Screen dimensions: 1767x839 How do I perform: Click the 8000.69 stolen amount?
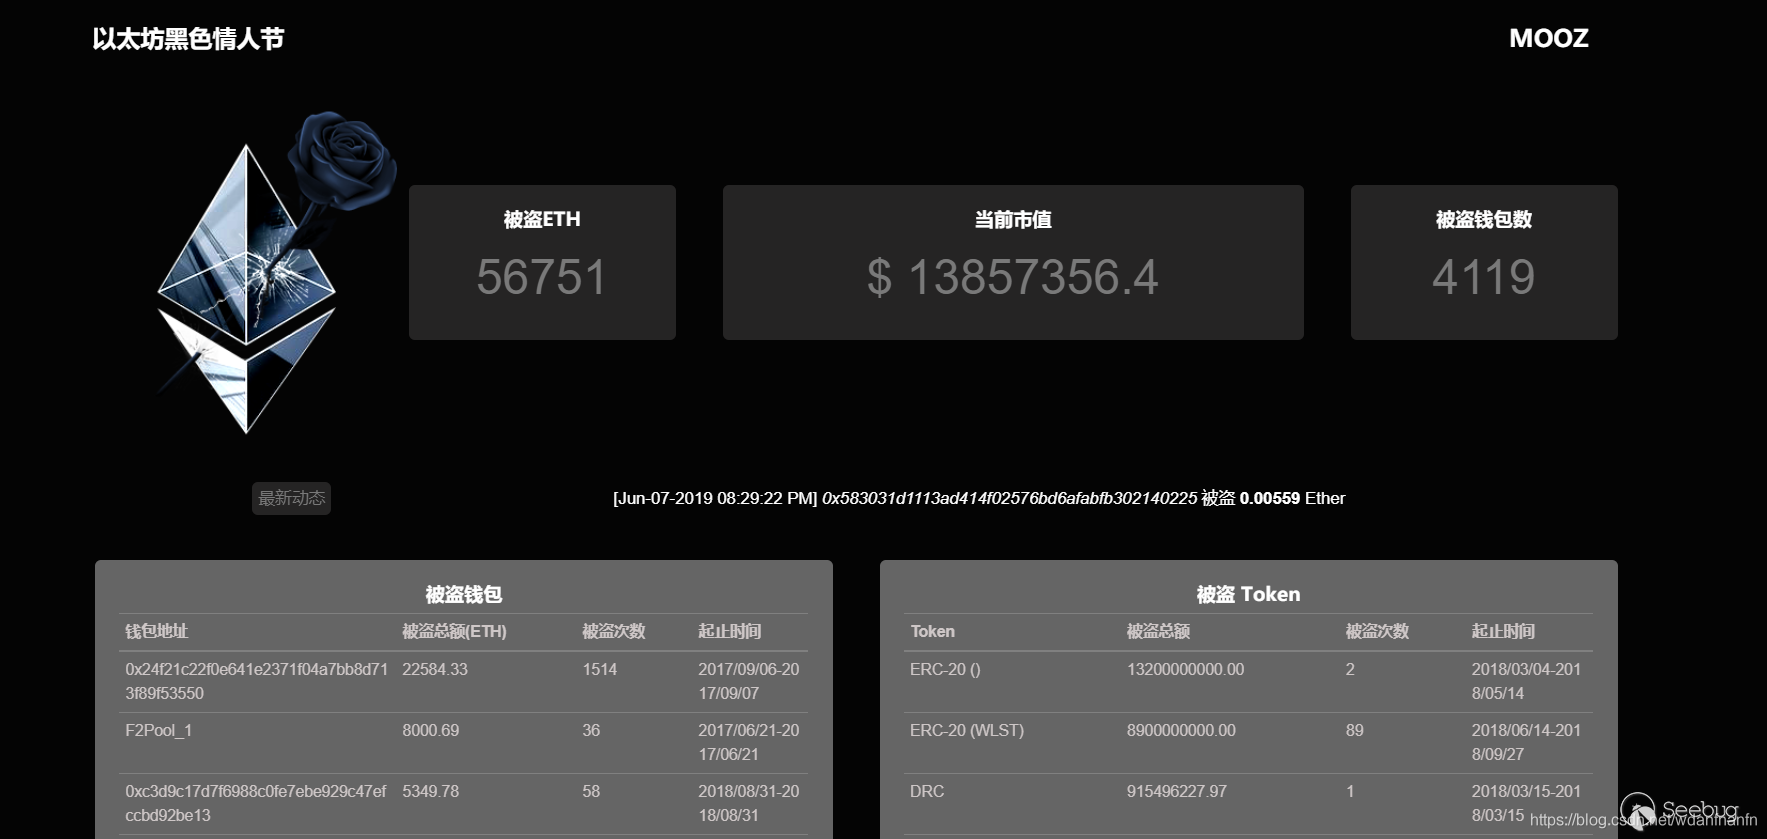[x=431, y=730]
